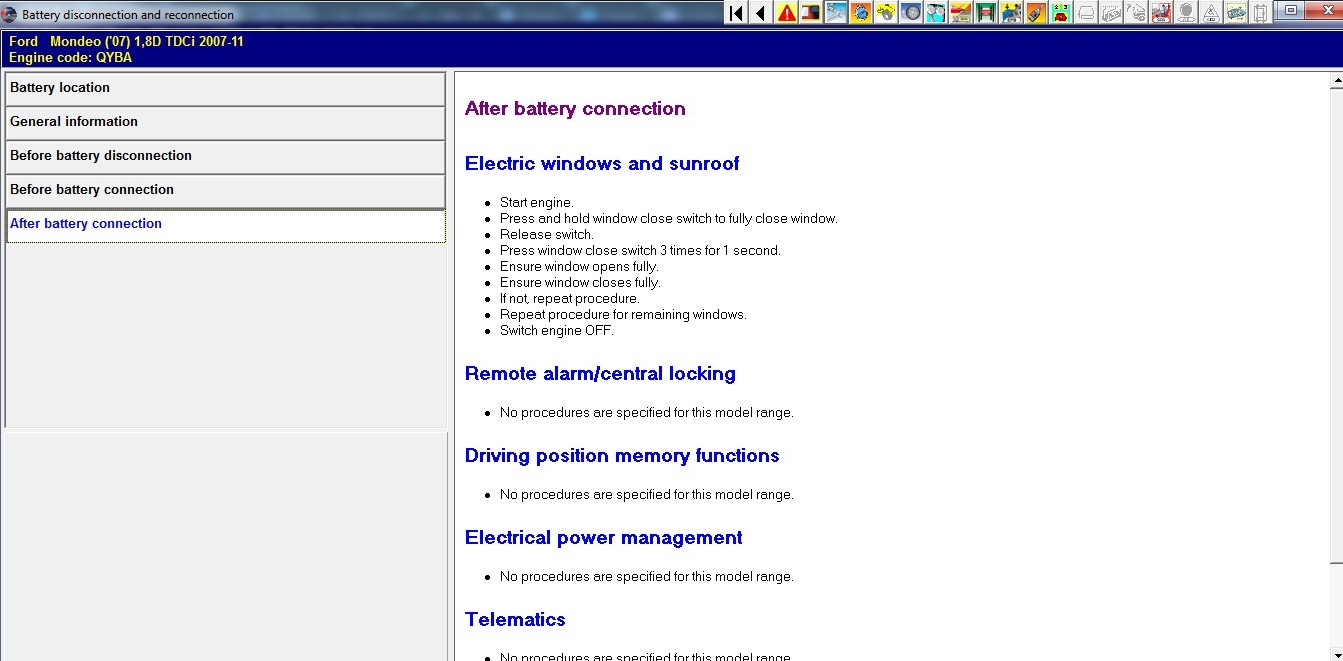The height and width of the screenshot is (661, 1343).
Task: Open the Battery location section
Action: pos(225,88)
